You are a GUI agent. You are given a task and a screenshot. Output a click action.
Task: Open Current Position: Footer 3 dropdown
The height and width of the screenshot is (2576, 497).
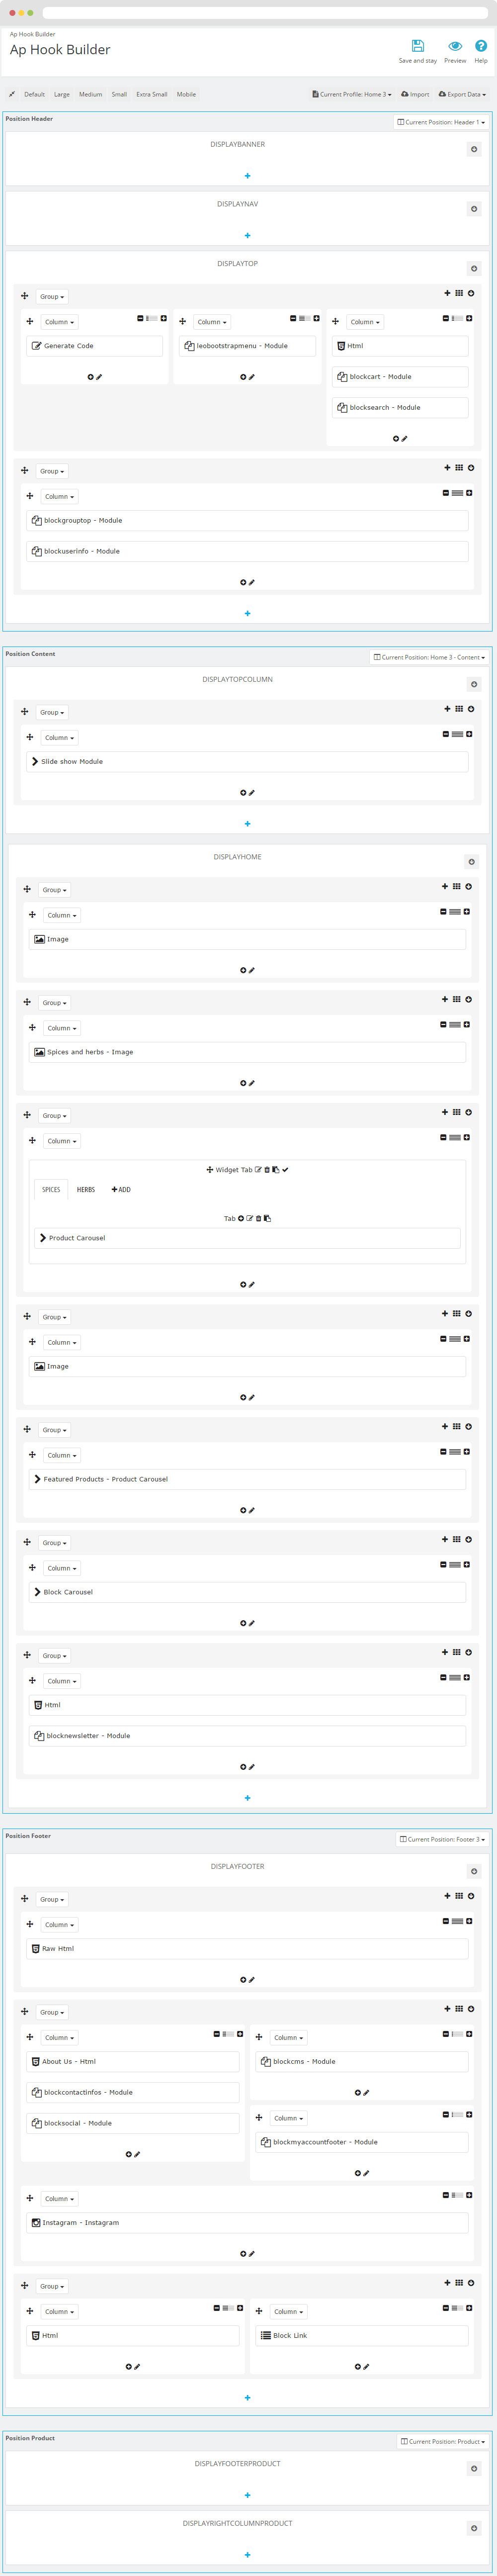[442, 1839]
